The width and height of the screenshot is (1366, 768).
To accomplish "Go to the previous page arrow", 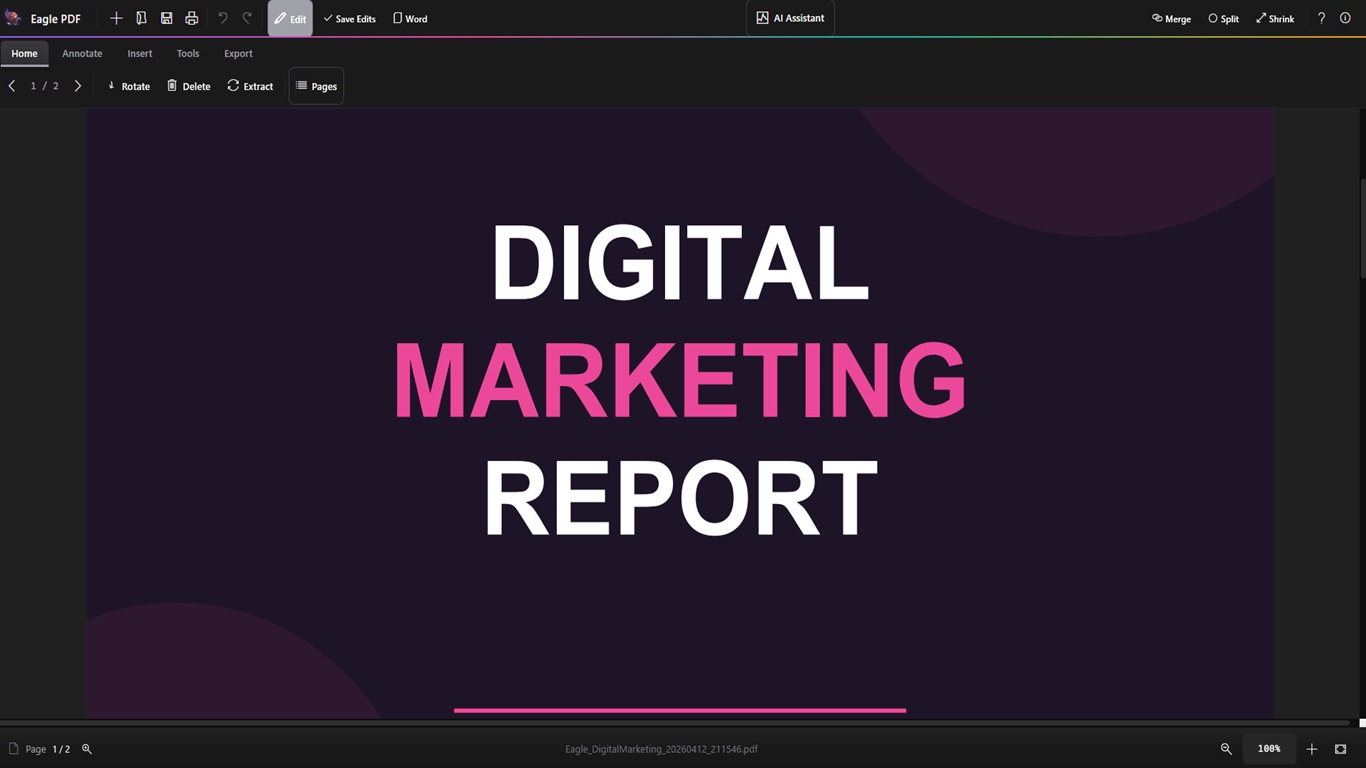I will click(x=12, y=86).
